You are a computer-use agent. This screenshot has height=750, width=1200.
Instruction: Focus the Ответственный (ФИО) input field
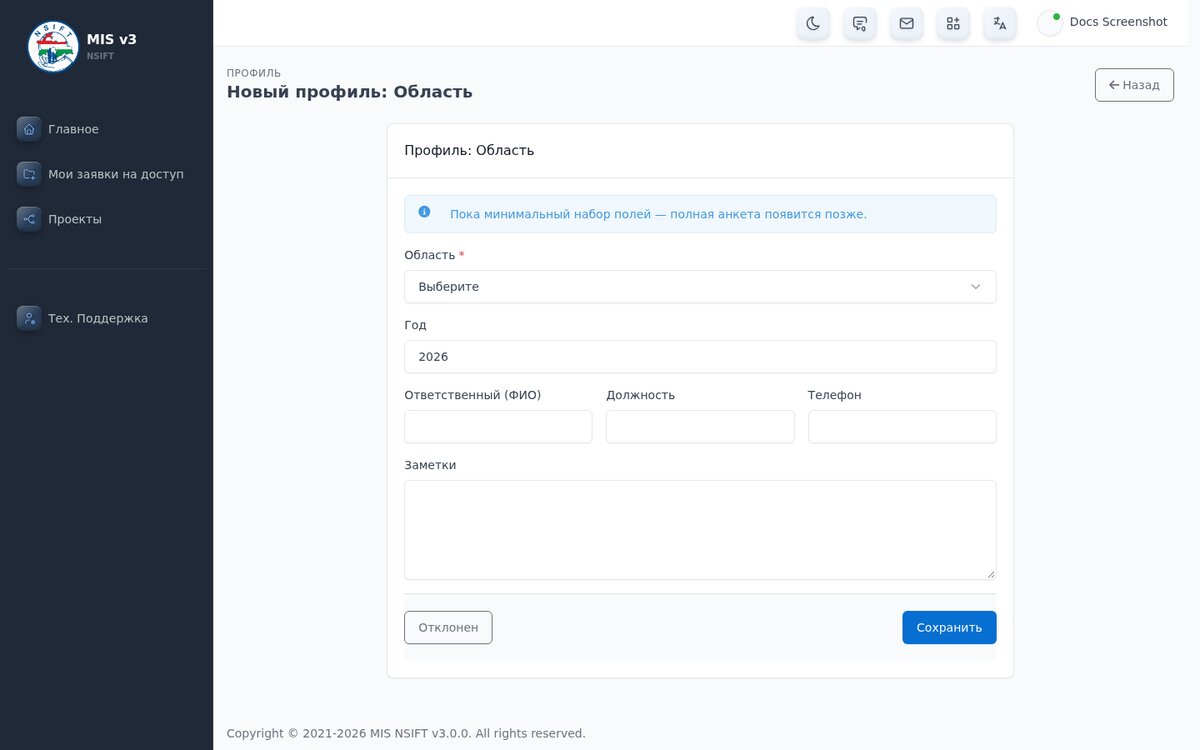[x=498, y=427]
